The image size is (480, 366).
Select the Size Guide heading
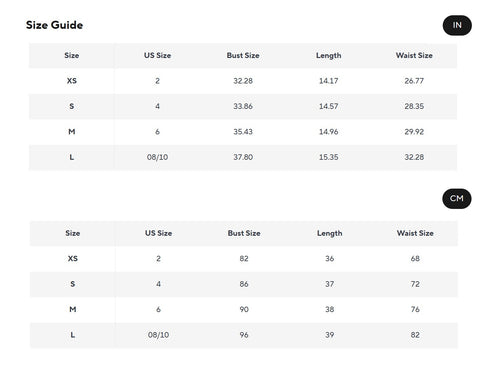click(x=55, y=25)
